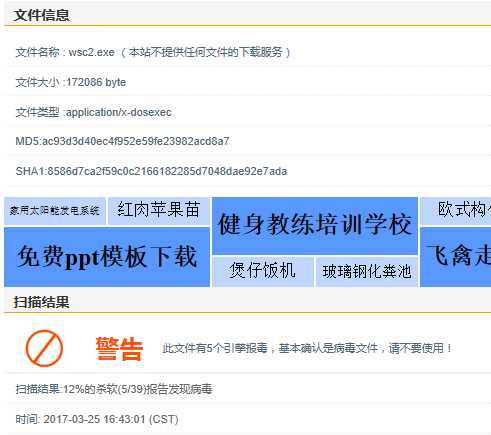Click the red prohibited warning icon

click(x=44, y=348)
